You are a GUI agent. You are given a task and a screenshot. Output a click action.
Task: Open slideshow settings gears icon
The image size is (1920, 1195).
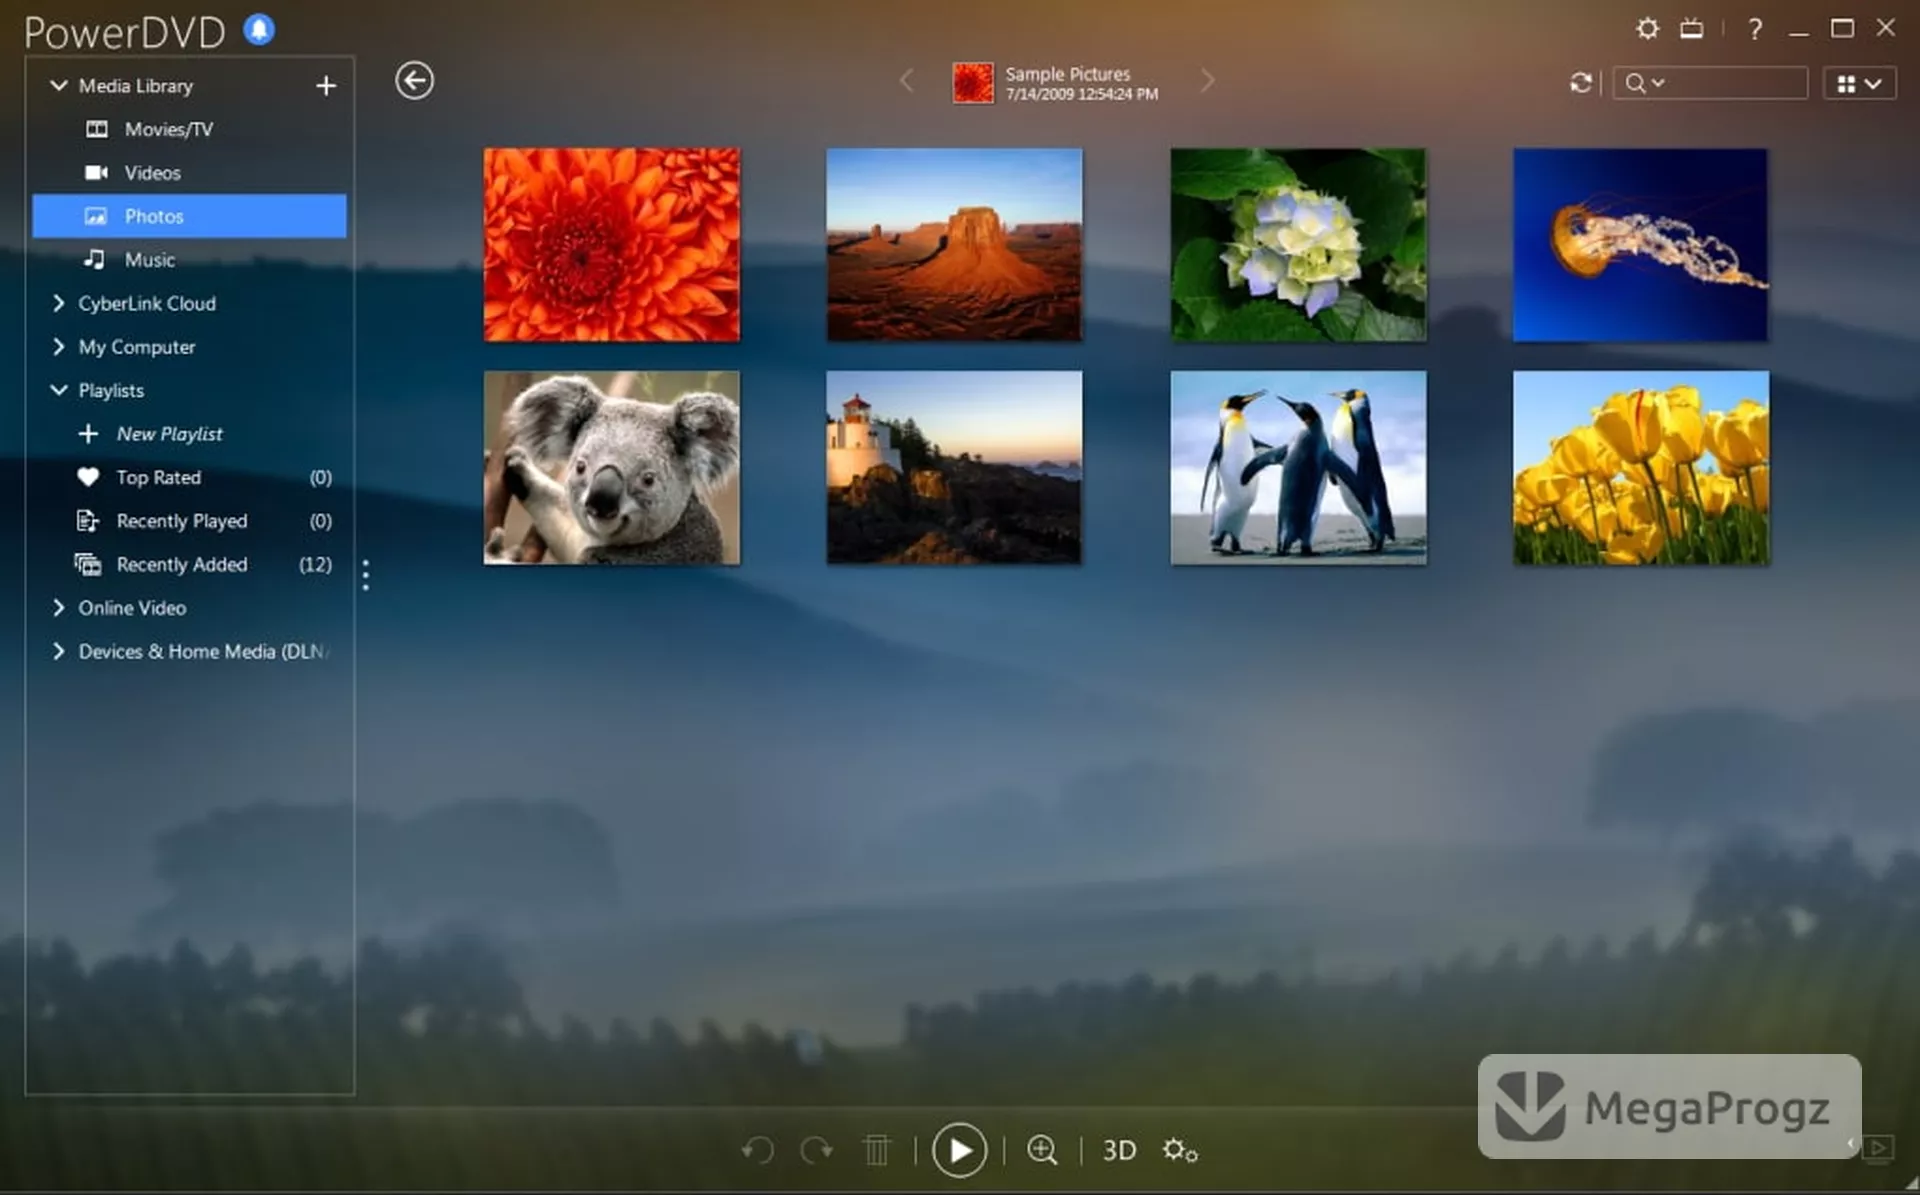tap(1180, 1150)
